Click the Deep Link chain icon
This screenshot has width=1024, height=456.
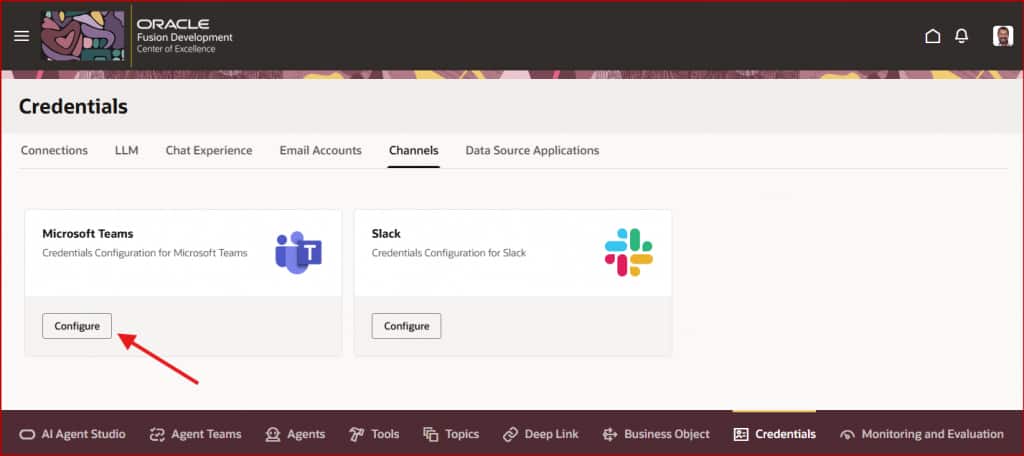pyautogui.click(x=511, y=434)
